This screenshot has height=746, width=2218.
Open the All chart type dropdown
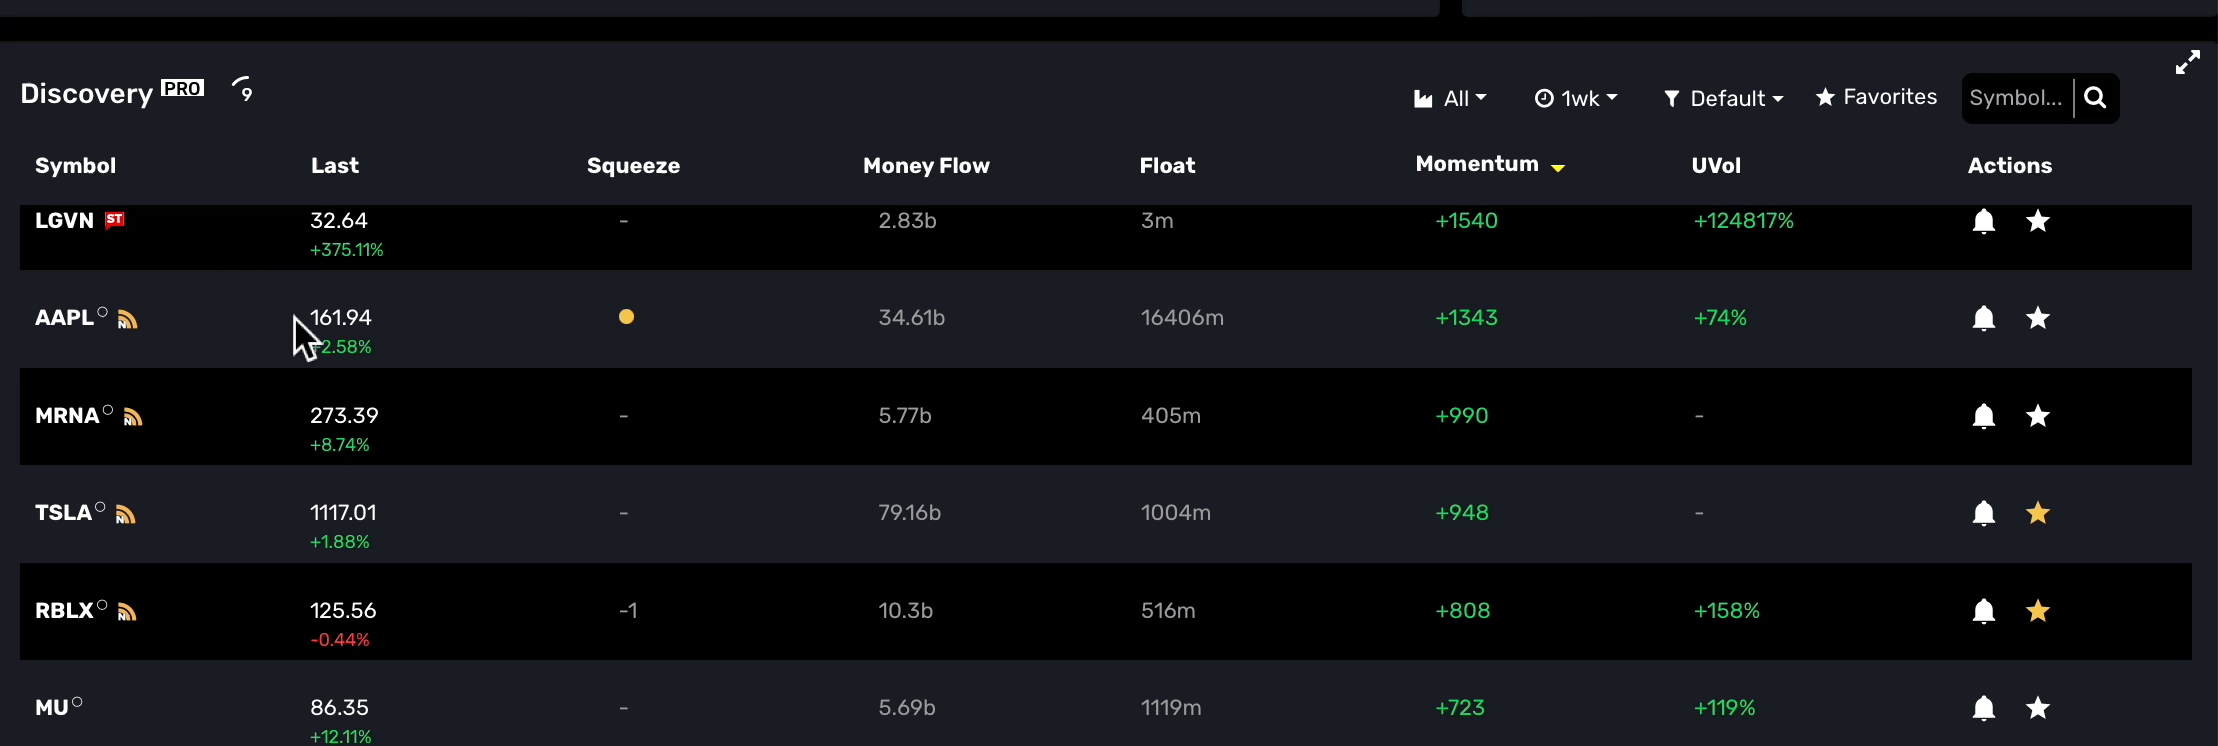1450,98
